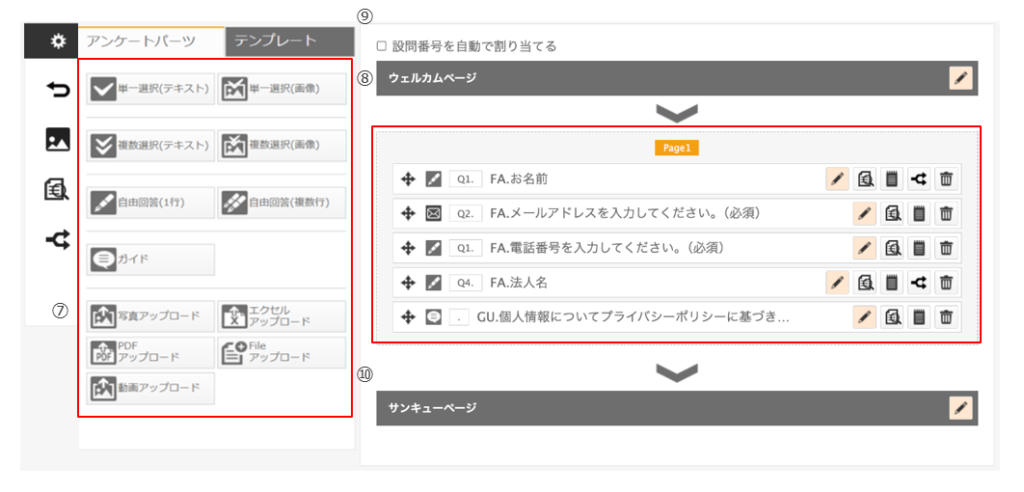Delete the FA.お名前 question
The width and height of the screenshot is (1024, 492).
[946, 179]
